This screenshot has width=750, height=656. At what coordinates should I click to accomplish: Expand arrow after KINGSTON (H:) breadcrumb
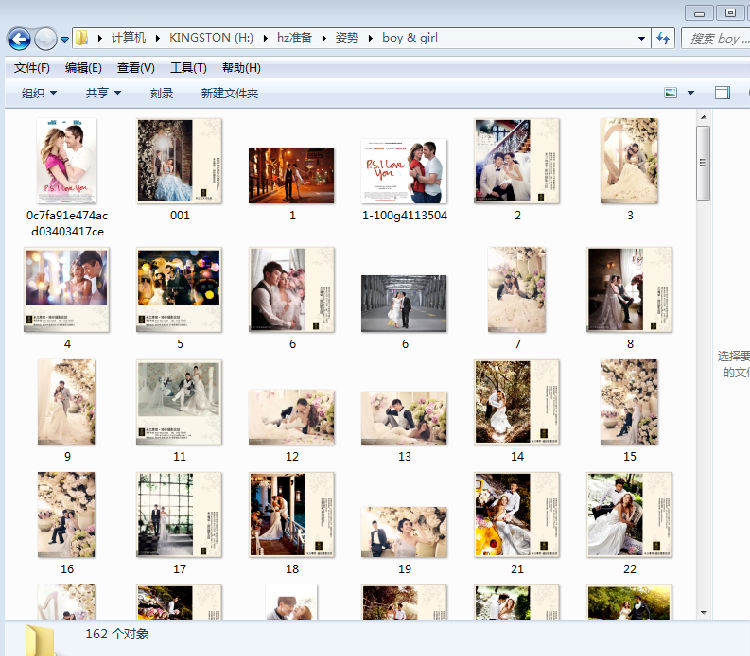pos(265,38)
